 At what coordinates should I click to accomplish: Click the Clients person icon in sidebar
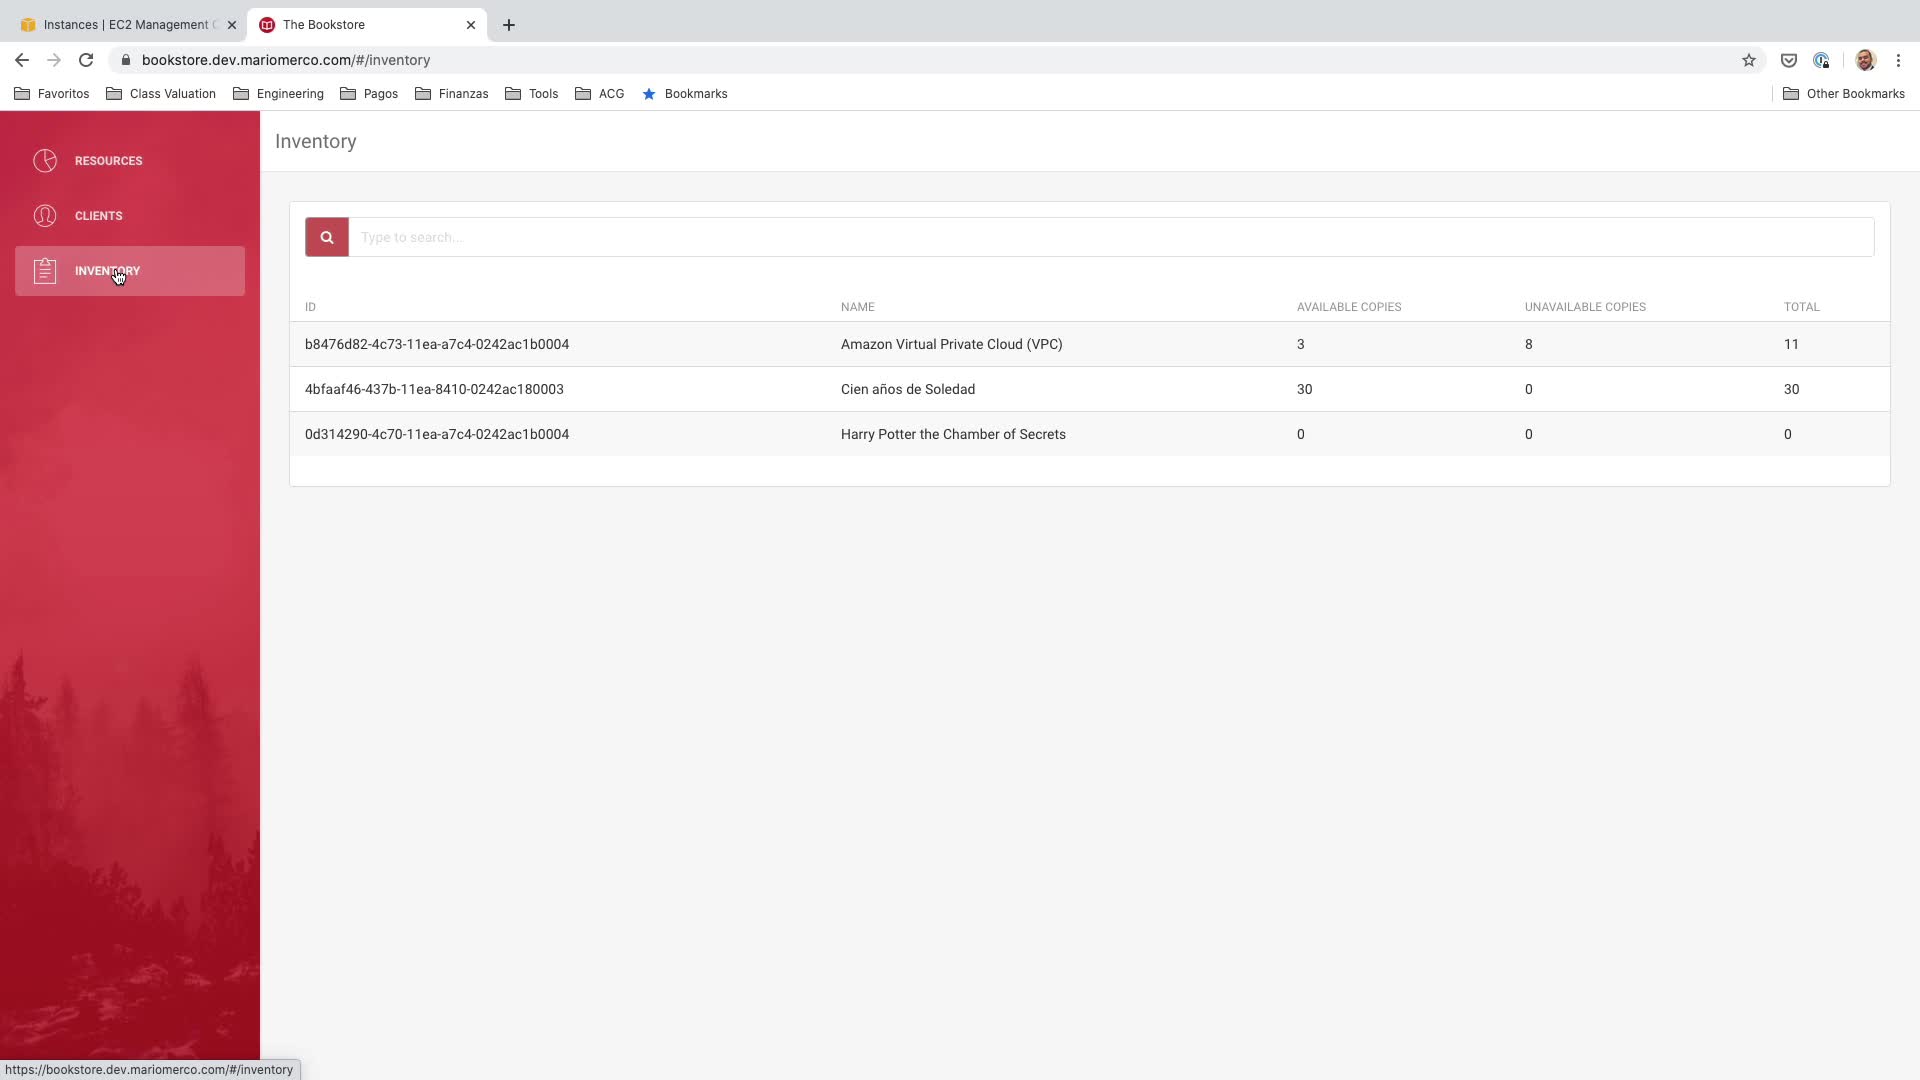tap(45, 216)
